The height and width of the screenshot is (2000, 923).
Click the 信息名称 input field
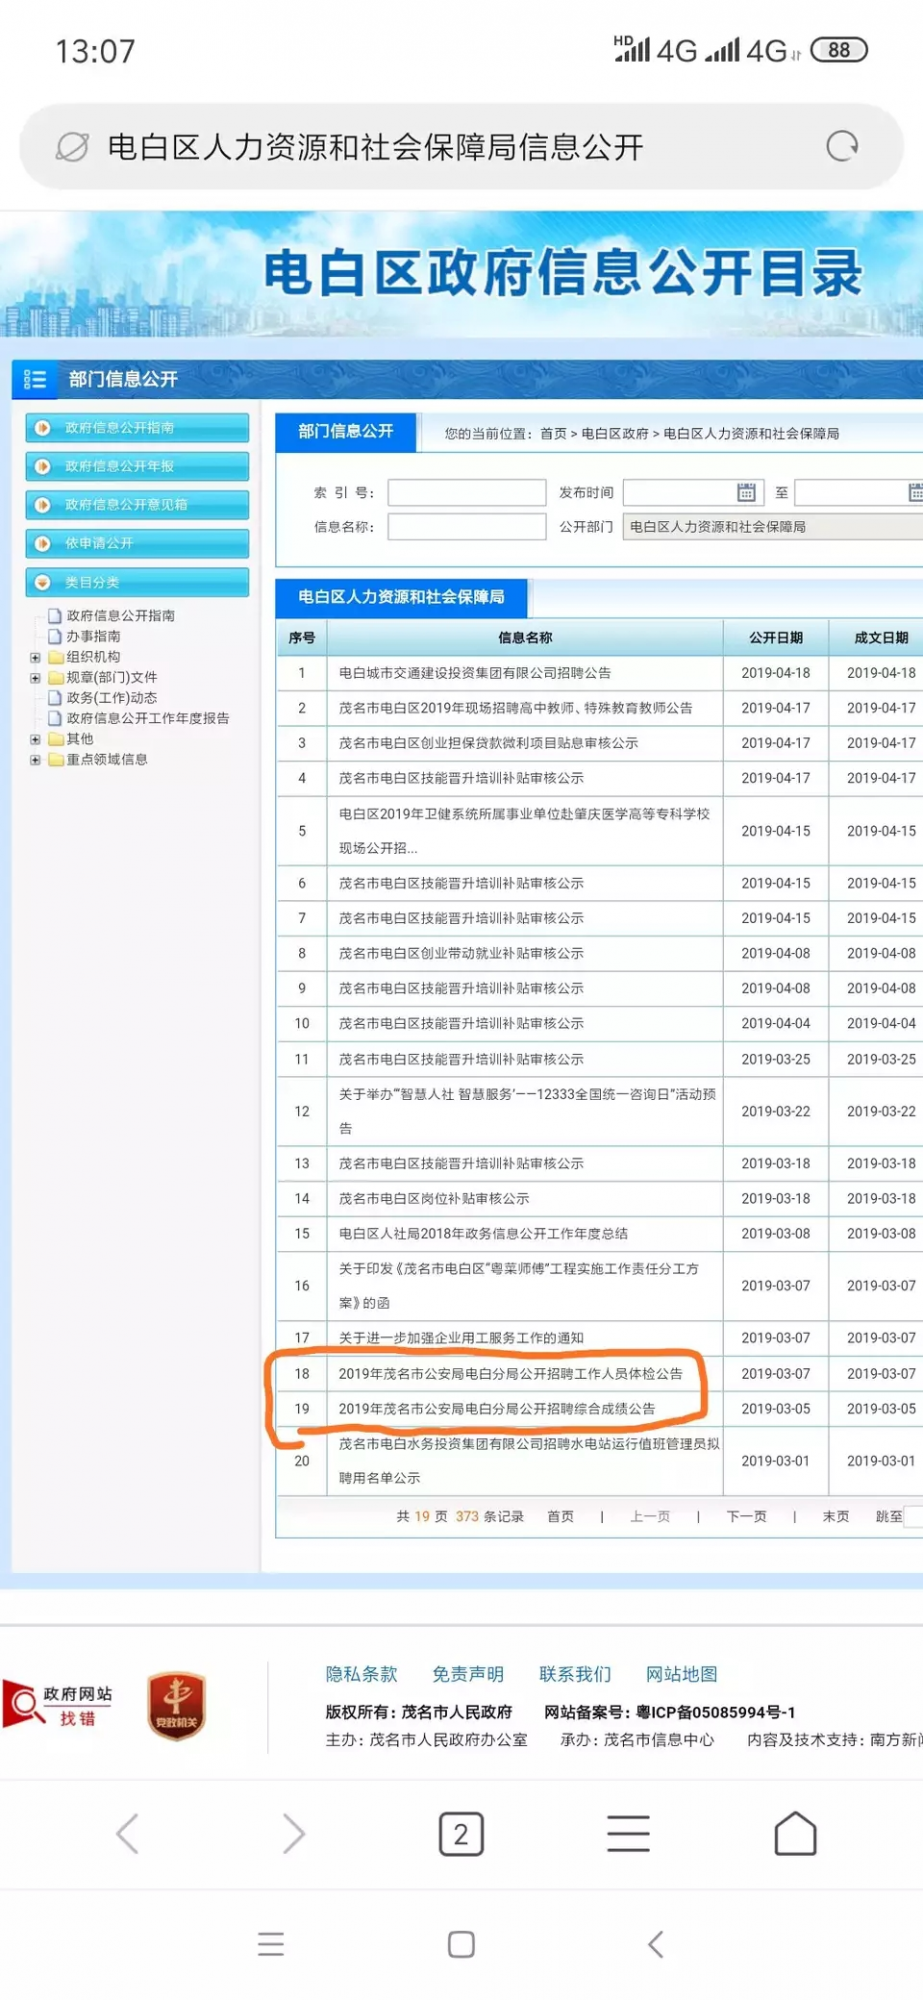click(x=467, y=526)
